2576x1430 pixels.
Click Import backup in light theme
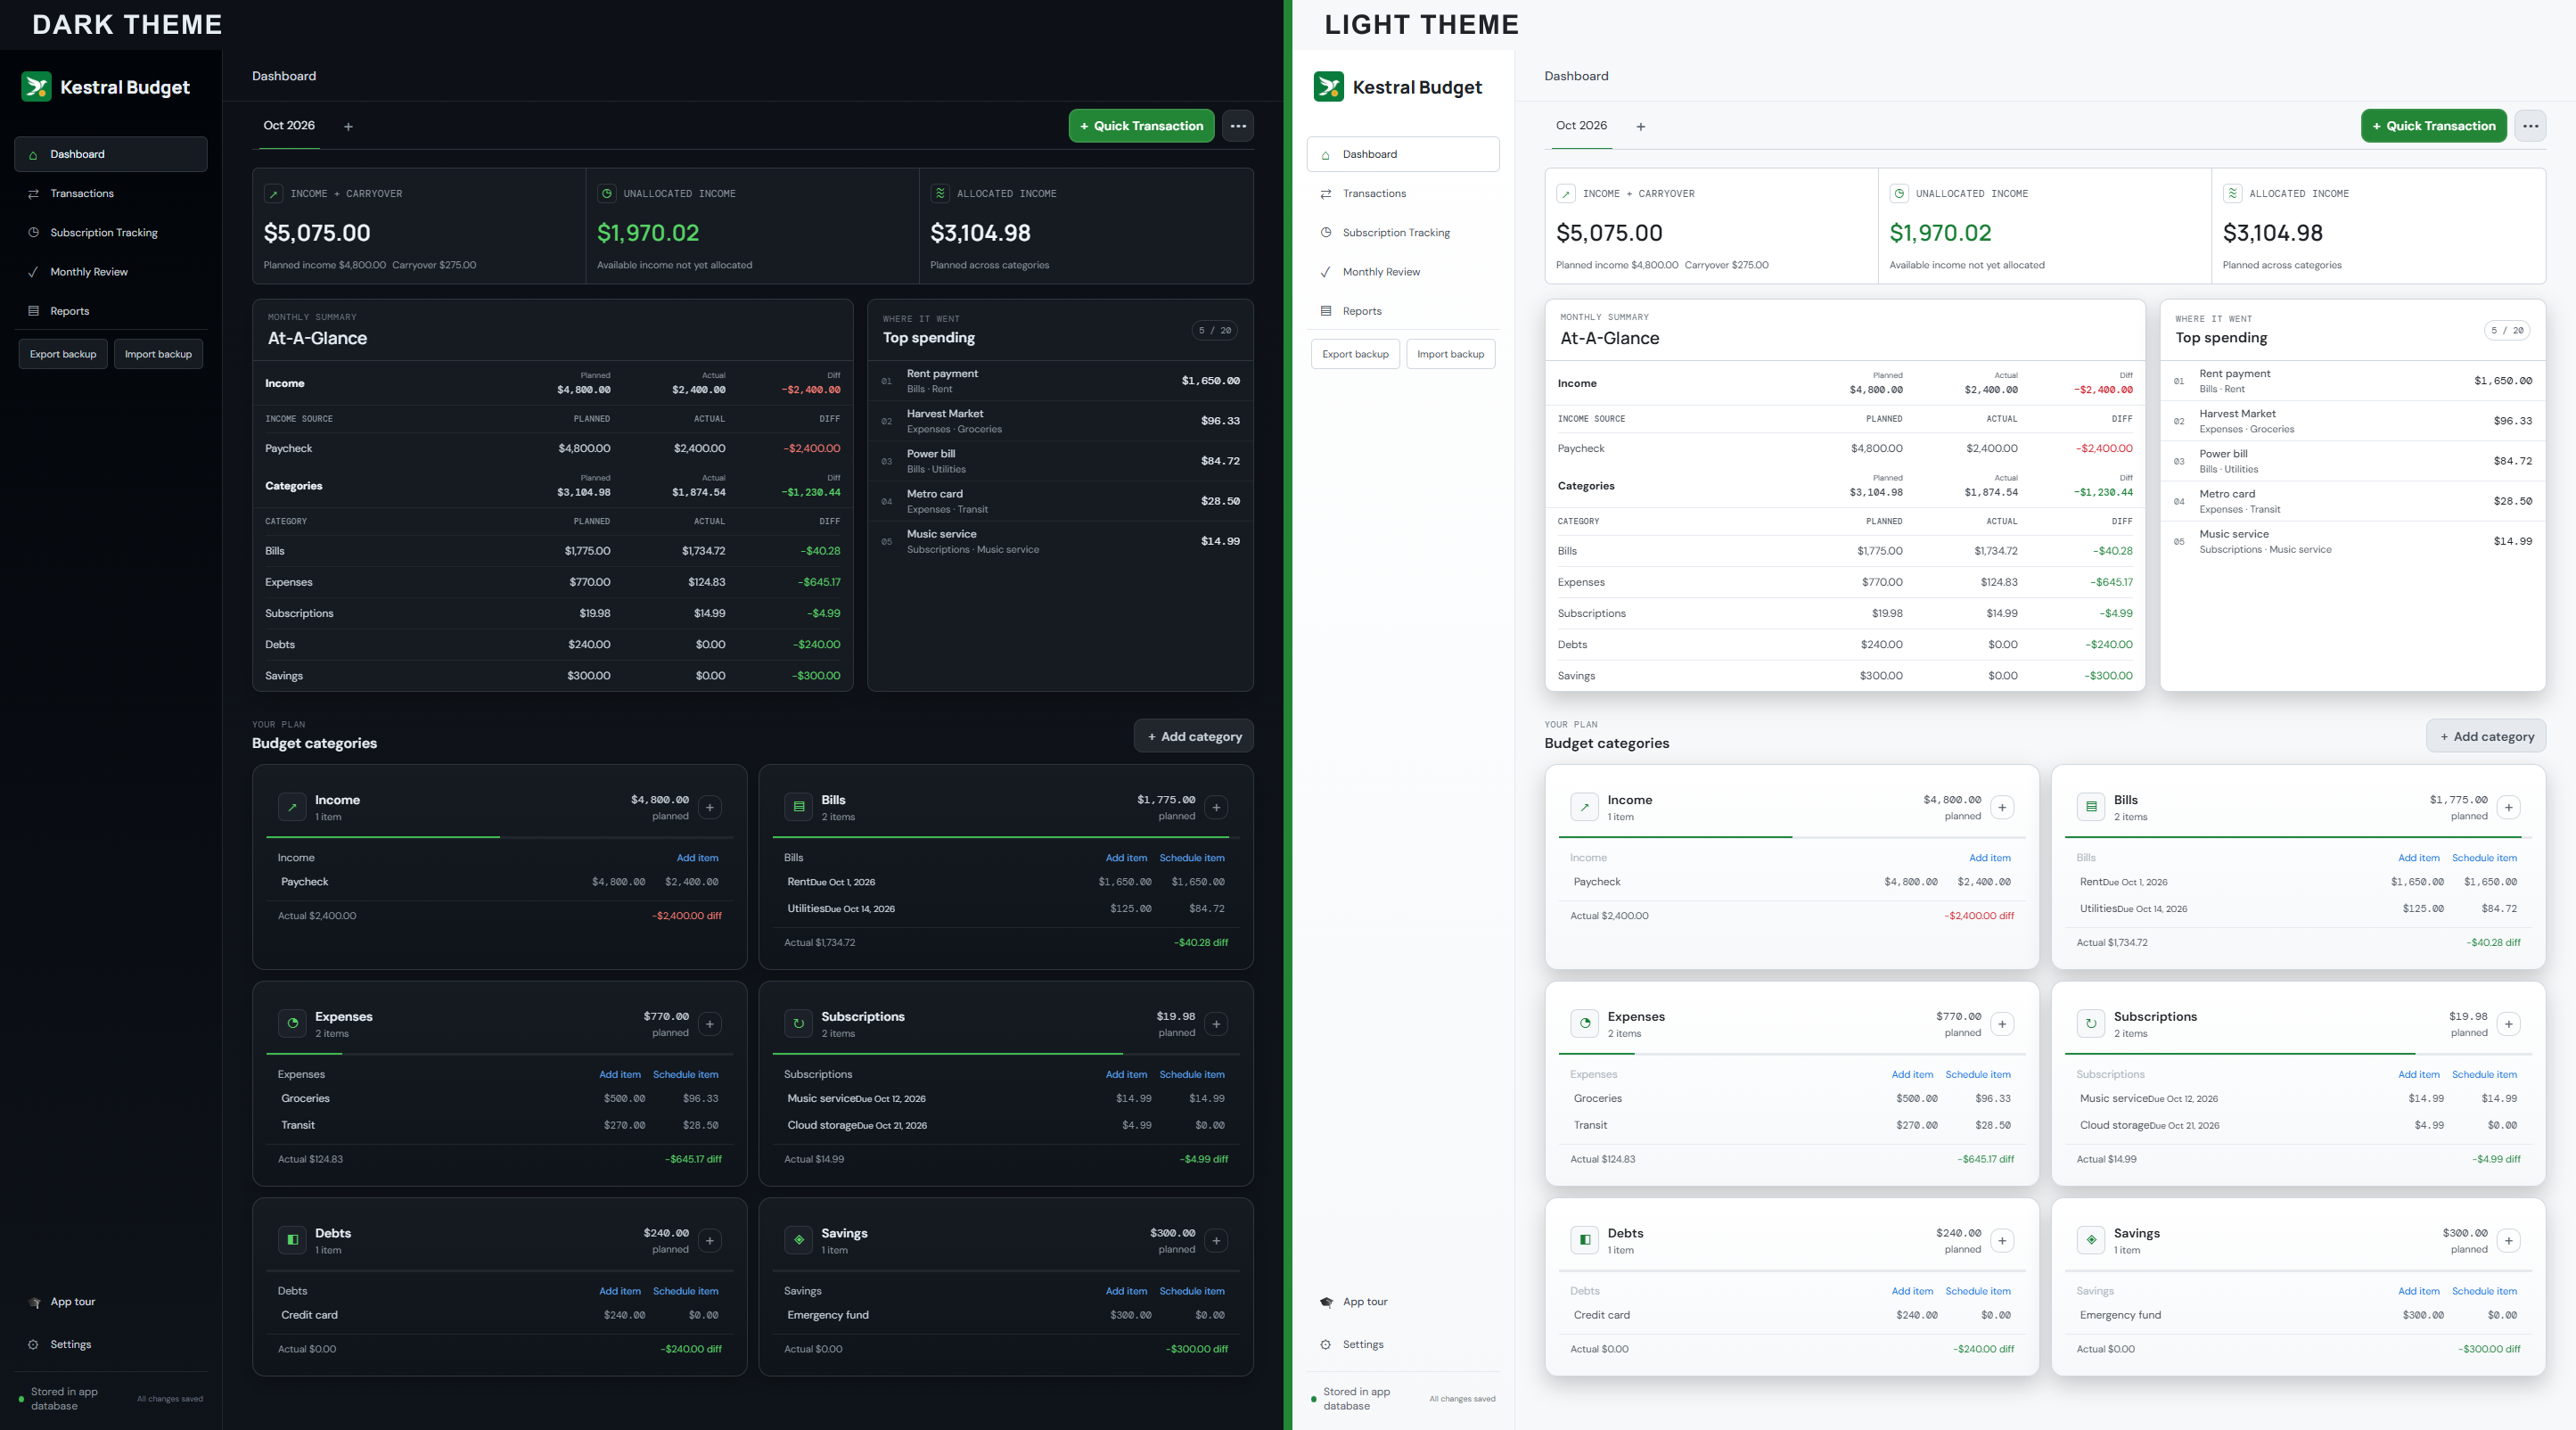[x=1450, y=354]
